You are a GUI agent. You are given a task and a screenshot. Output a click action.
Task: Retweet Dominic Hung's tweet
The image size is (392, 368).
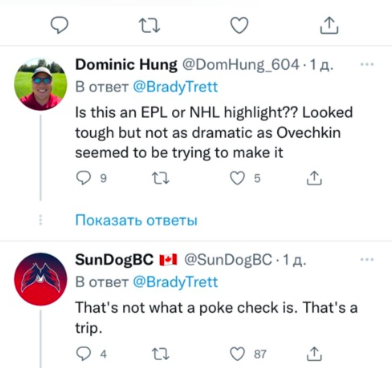(161, 179)
